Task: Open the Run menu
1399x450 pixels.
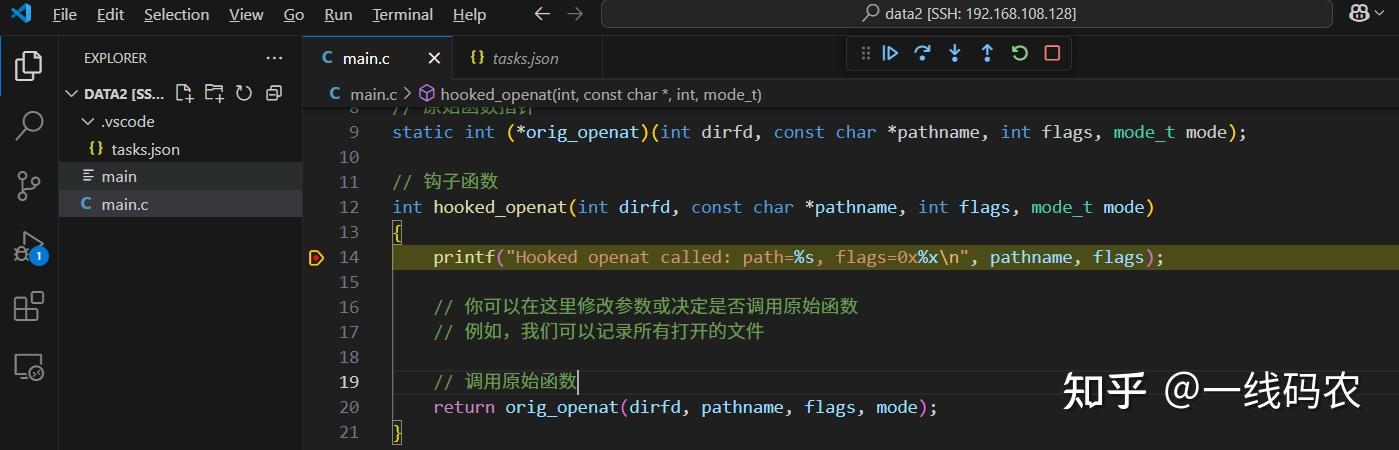Action: pos(339,15)
